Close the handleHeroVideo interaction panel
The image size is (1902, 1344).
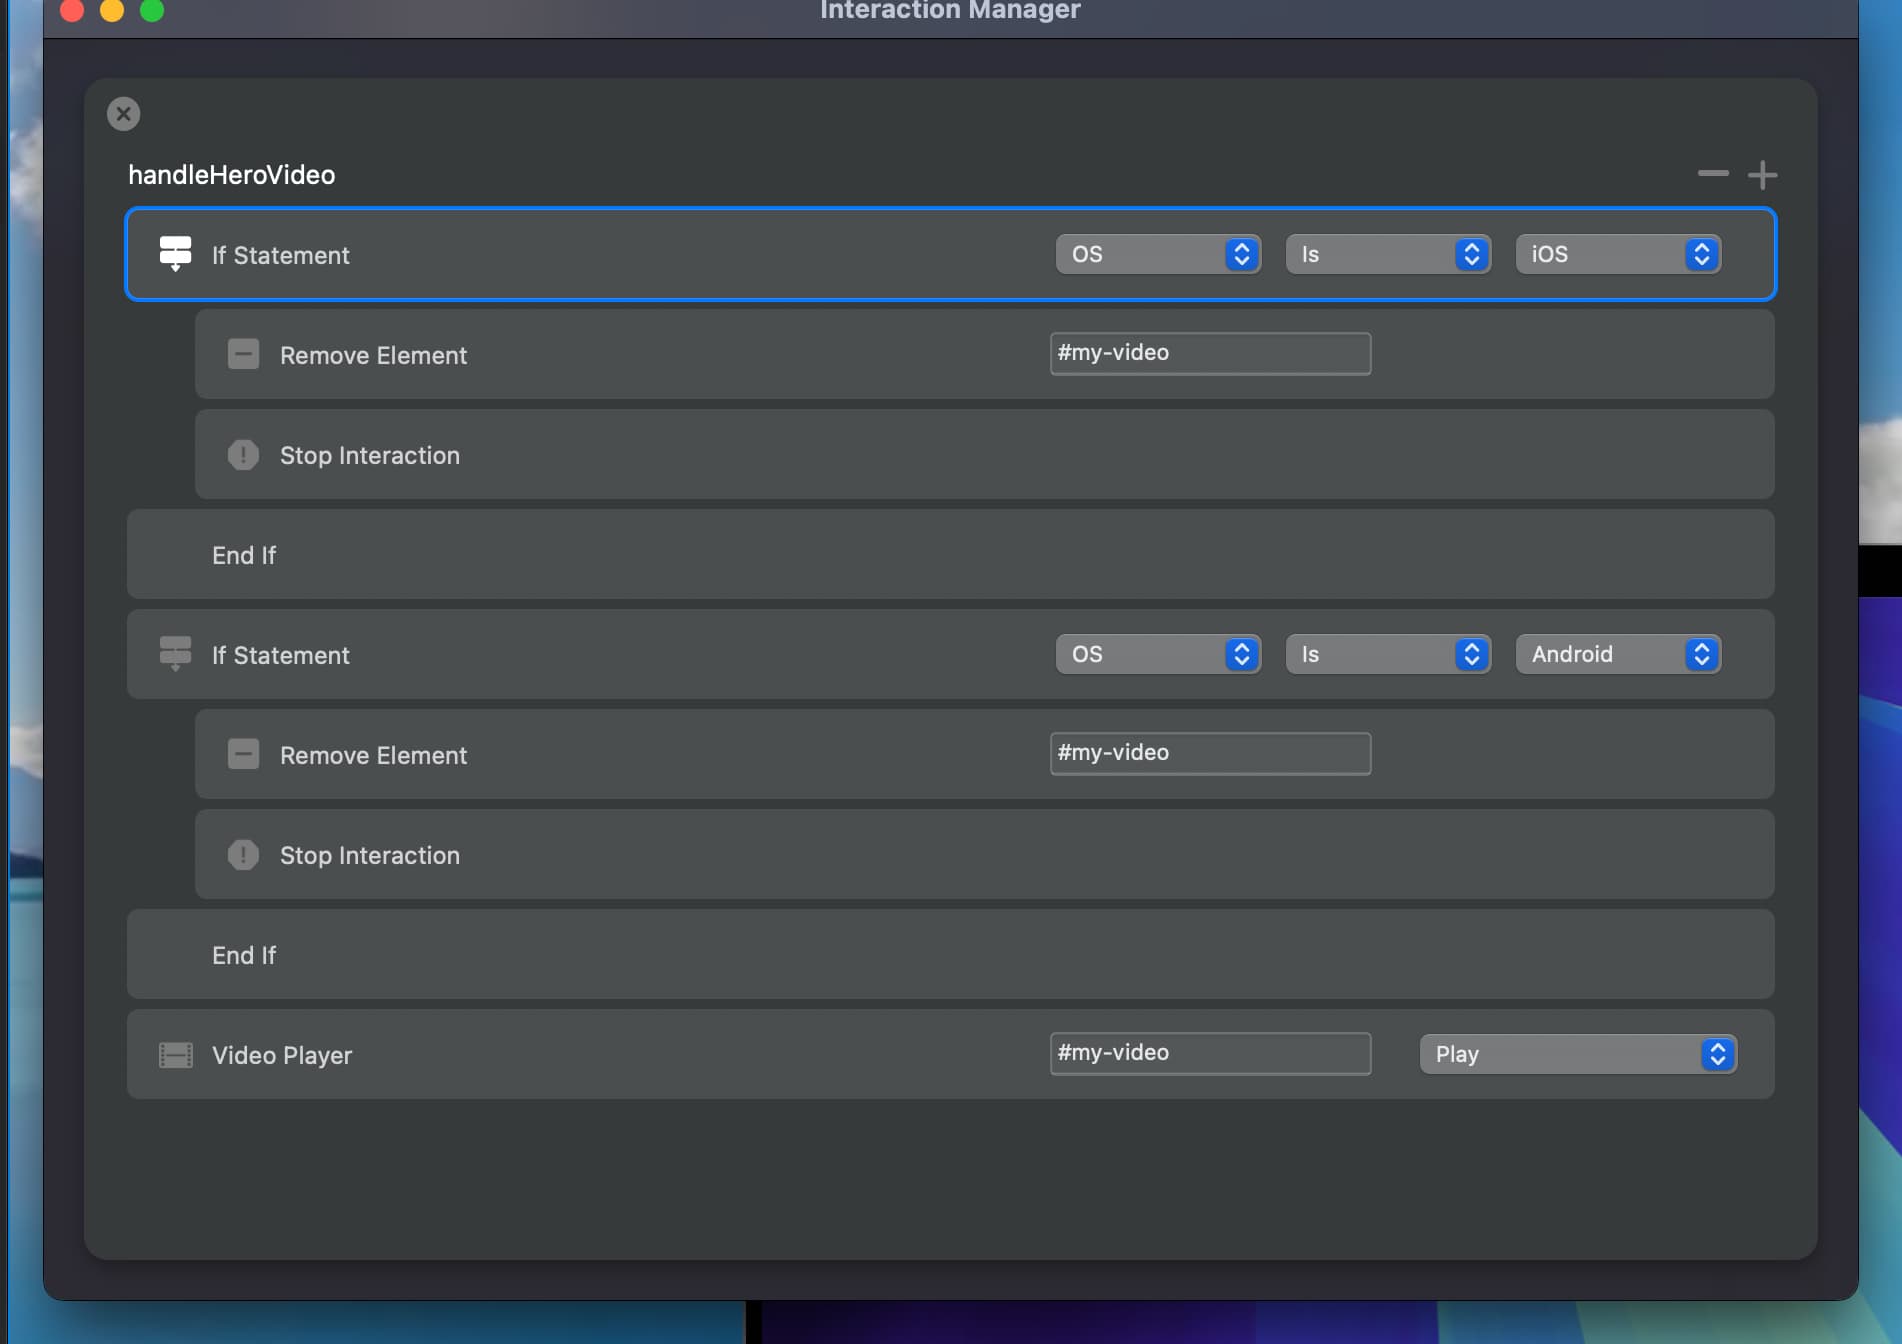click(x=124, y=114)
